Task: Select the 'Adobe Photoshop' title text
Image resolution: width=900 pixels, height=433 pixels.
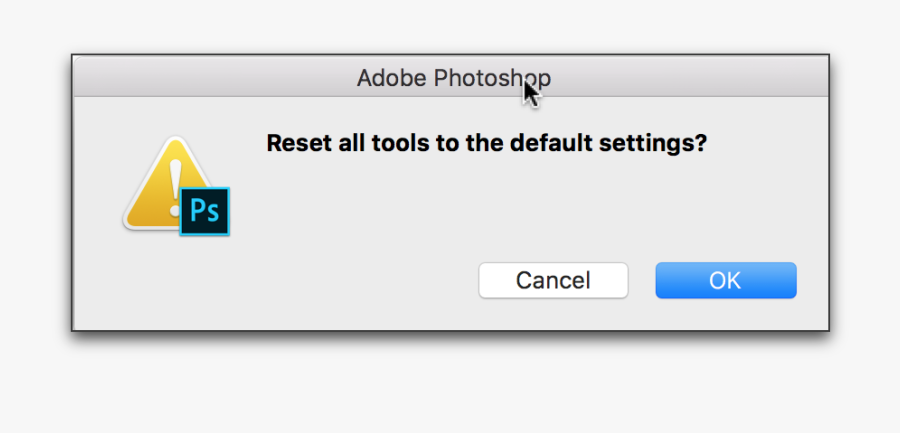Action: (x=453, y=78)
